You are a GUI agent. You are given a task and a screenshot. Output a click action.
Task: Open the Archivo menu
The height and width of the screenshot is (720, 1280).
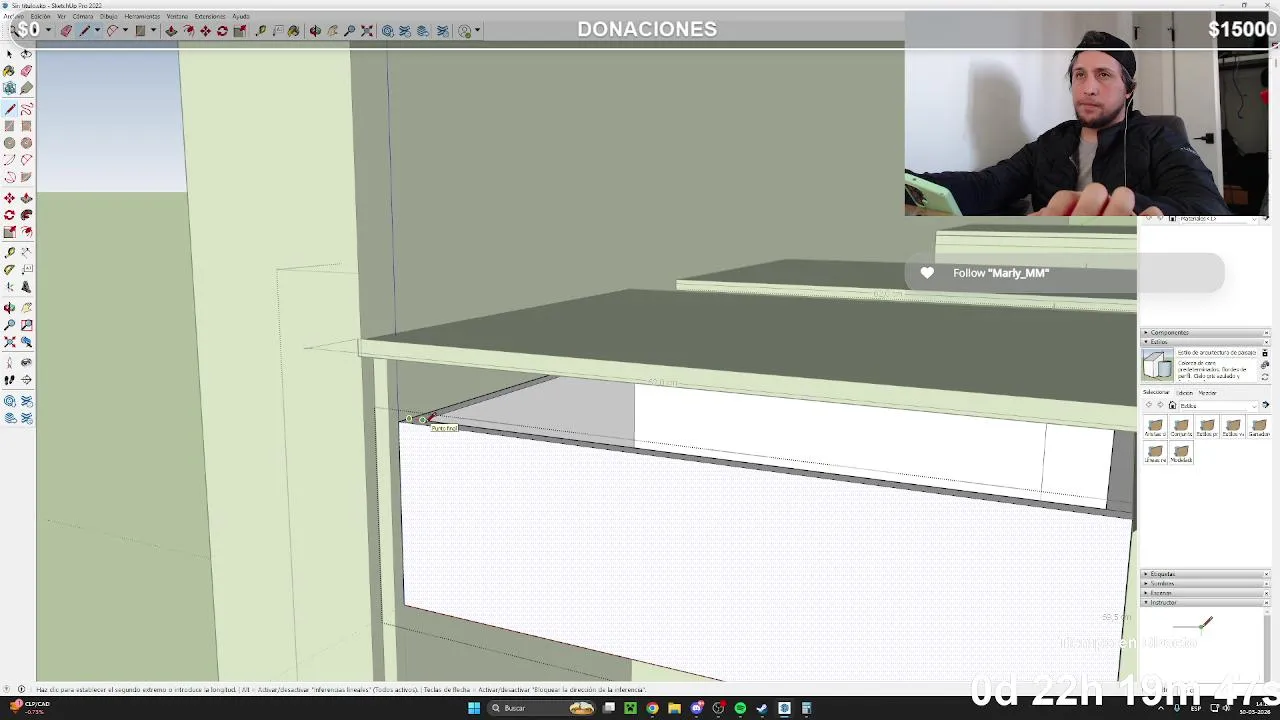pyautogui.click(x=13, y=17)
